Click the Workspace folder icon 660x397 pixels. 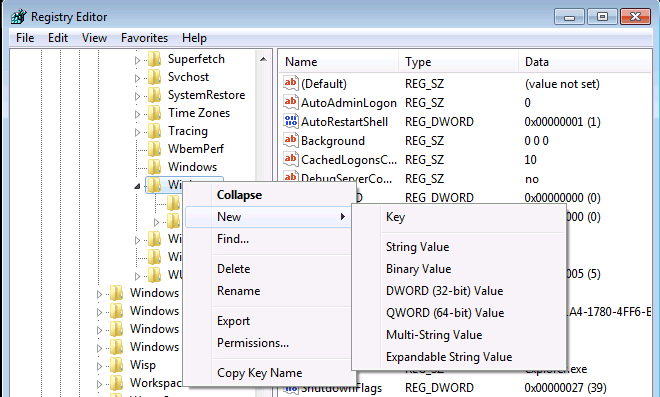pos(117,384)
